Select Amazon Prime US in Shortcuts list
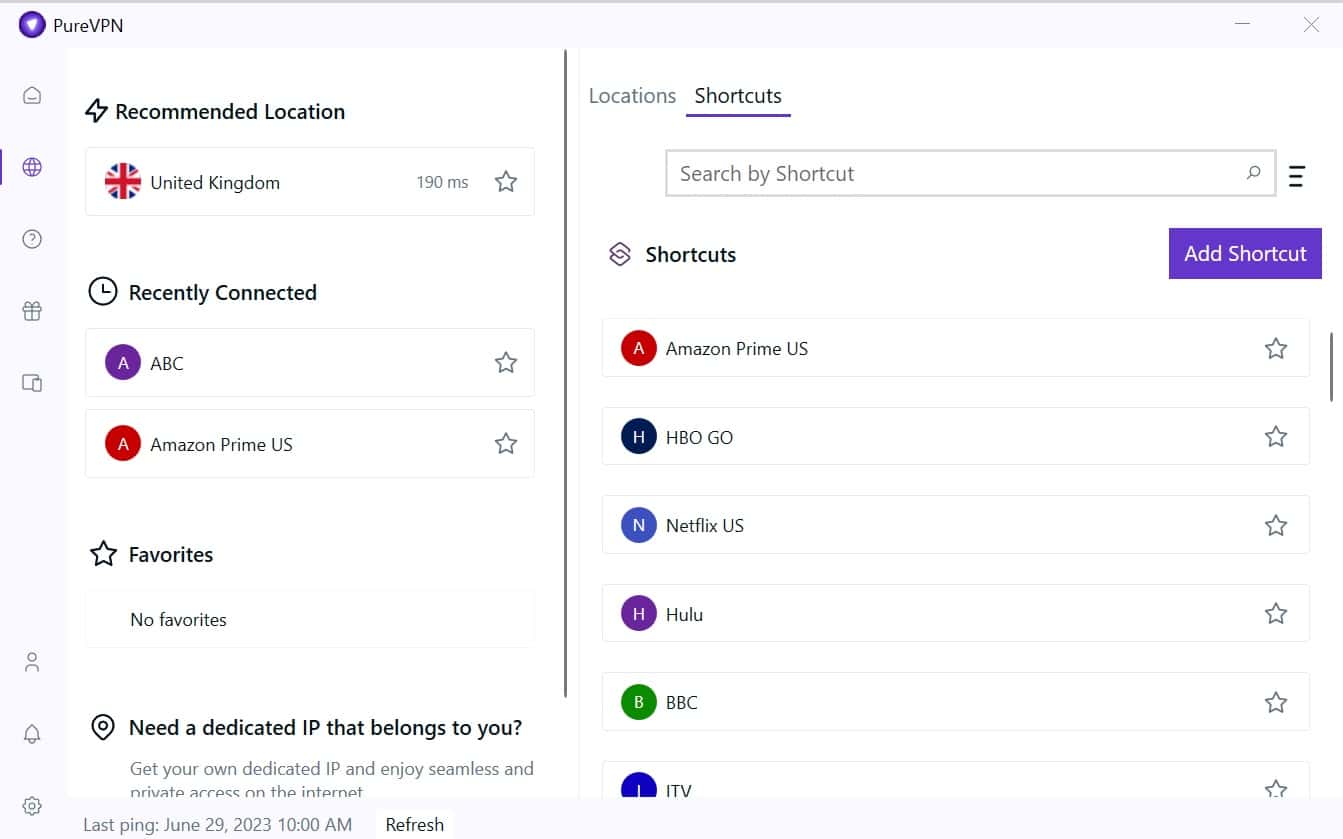The width and height of the screenshot is (1343, 839). click(955, 348)
